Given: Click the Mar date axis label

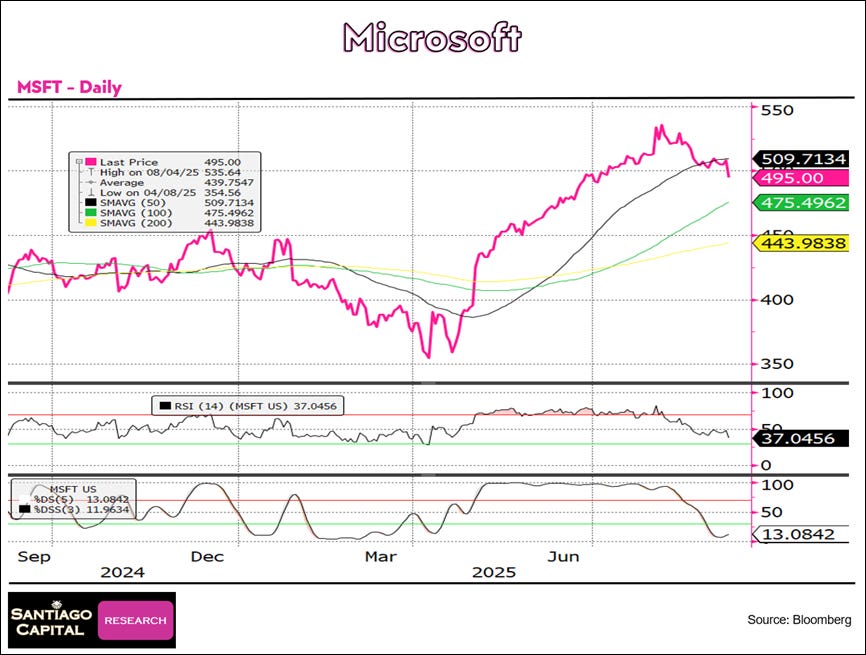Looking at the screenshot, I should (381, 556).
